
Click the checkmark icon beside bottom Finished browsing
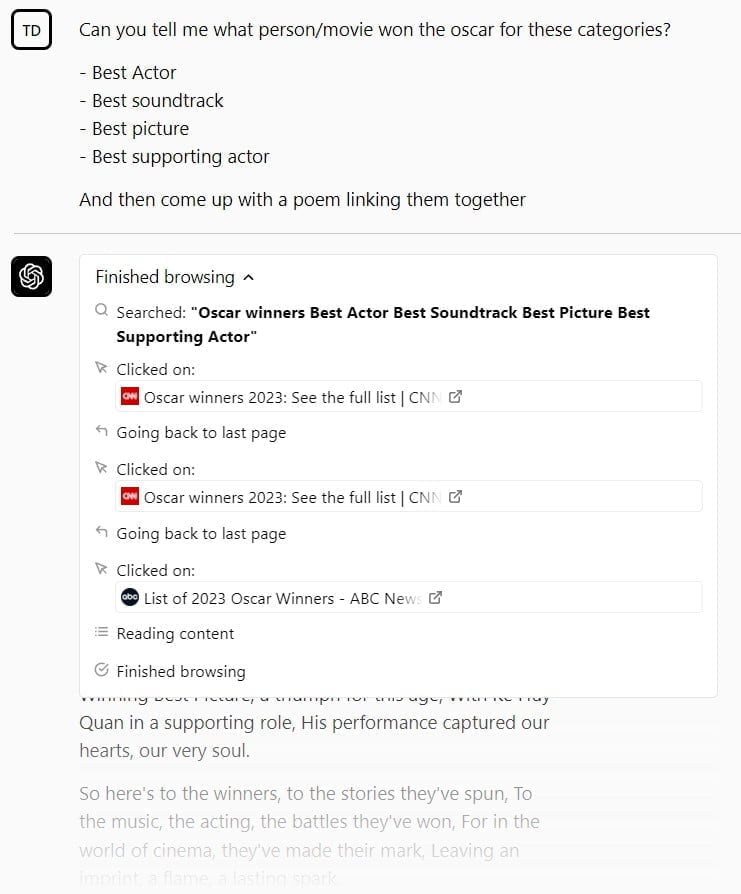click(x=101, y=670)
